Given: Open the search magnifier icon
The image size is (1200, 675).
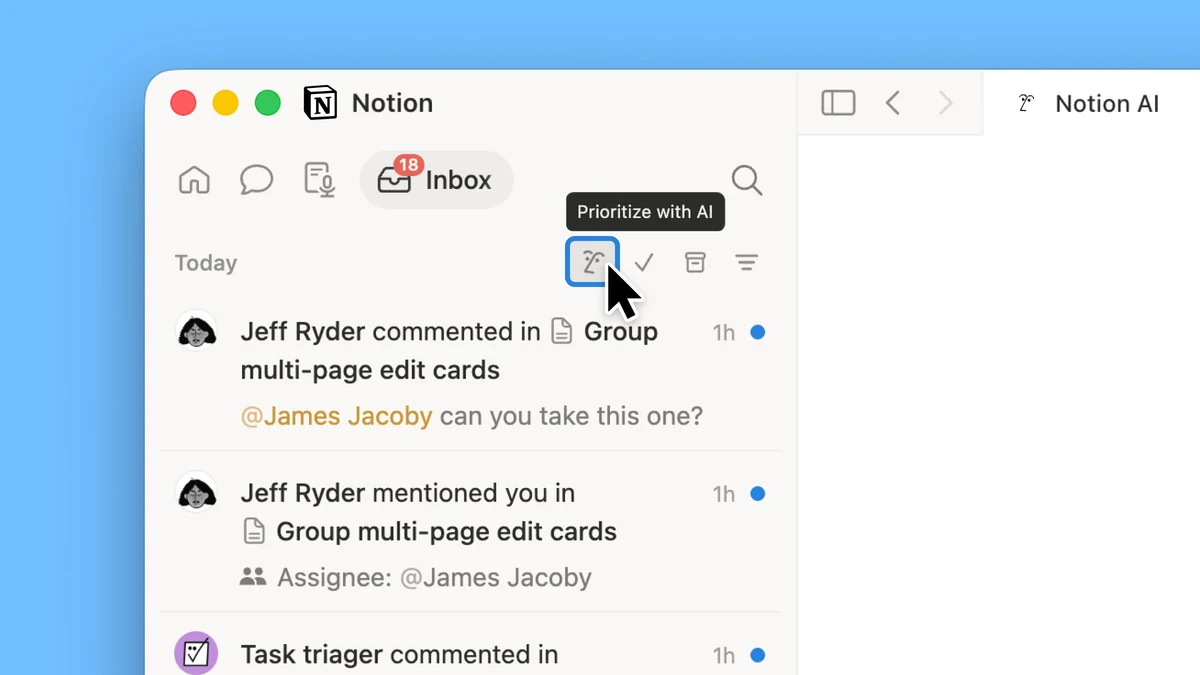Looking at the screenshot, I should (x=747, y=180).
